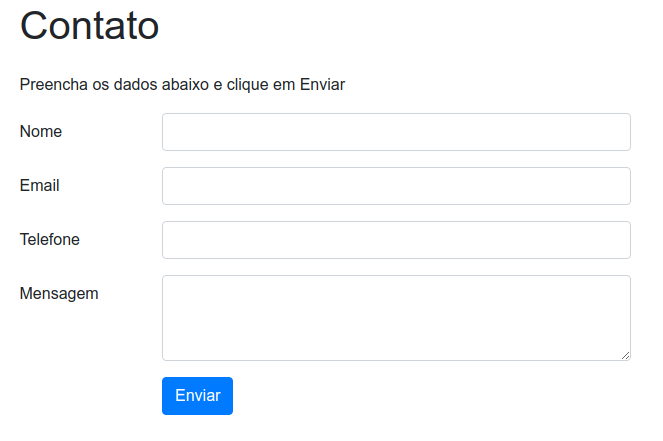Click the Nome input field
The image size is (663, 441).
click(x=396, y=132)
